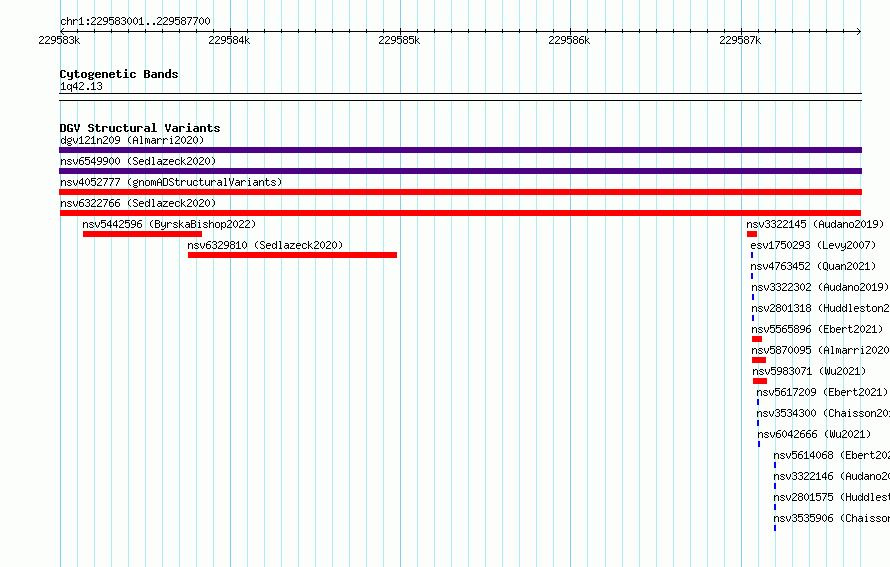
Task: Select nsv3322145 (Audano2019) label
Action: 815,224
